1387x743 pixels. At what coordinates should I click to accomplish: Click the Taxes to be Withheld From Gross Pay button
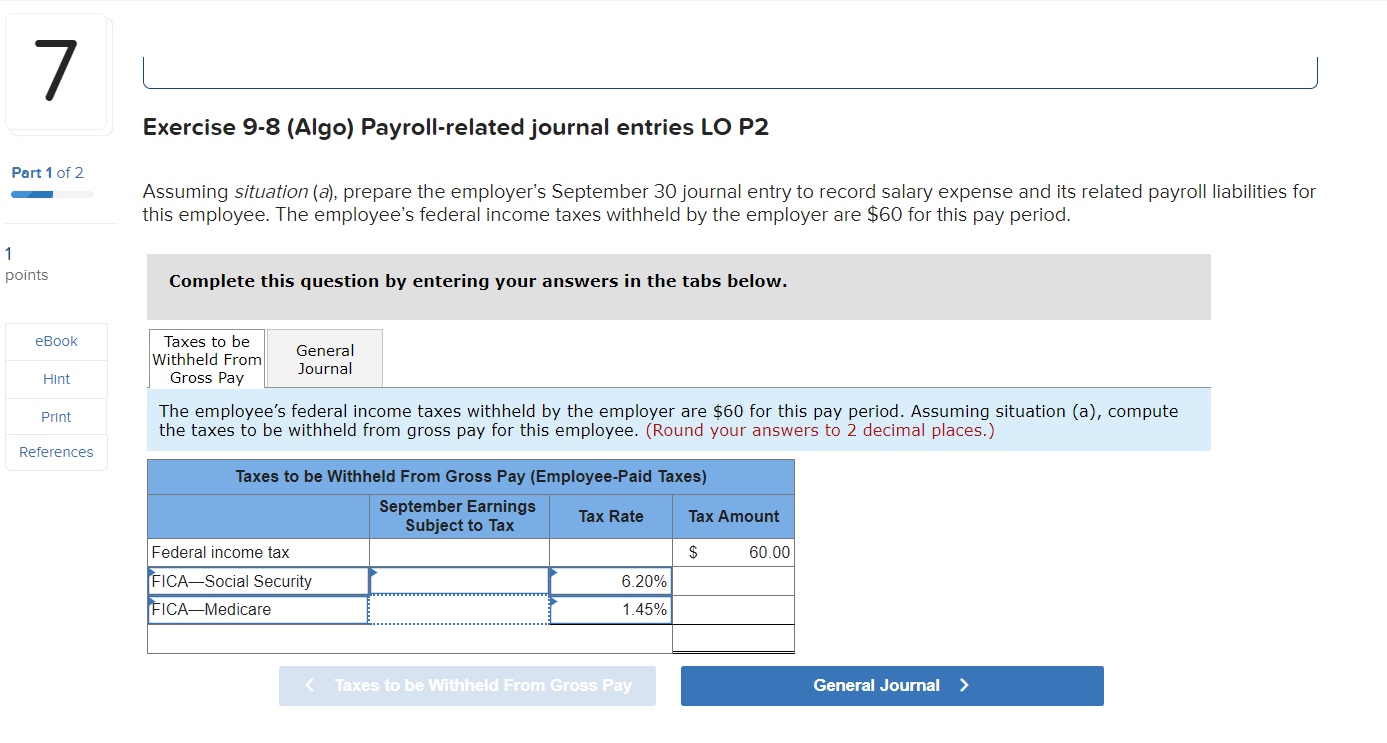(x=467, y=686)
